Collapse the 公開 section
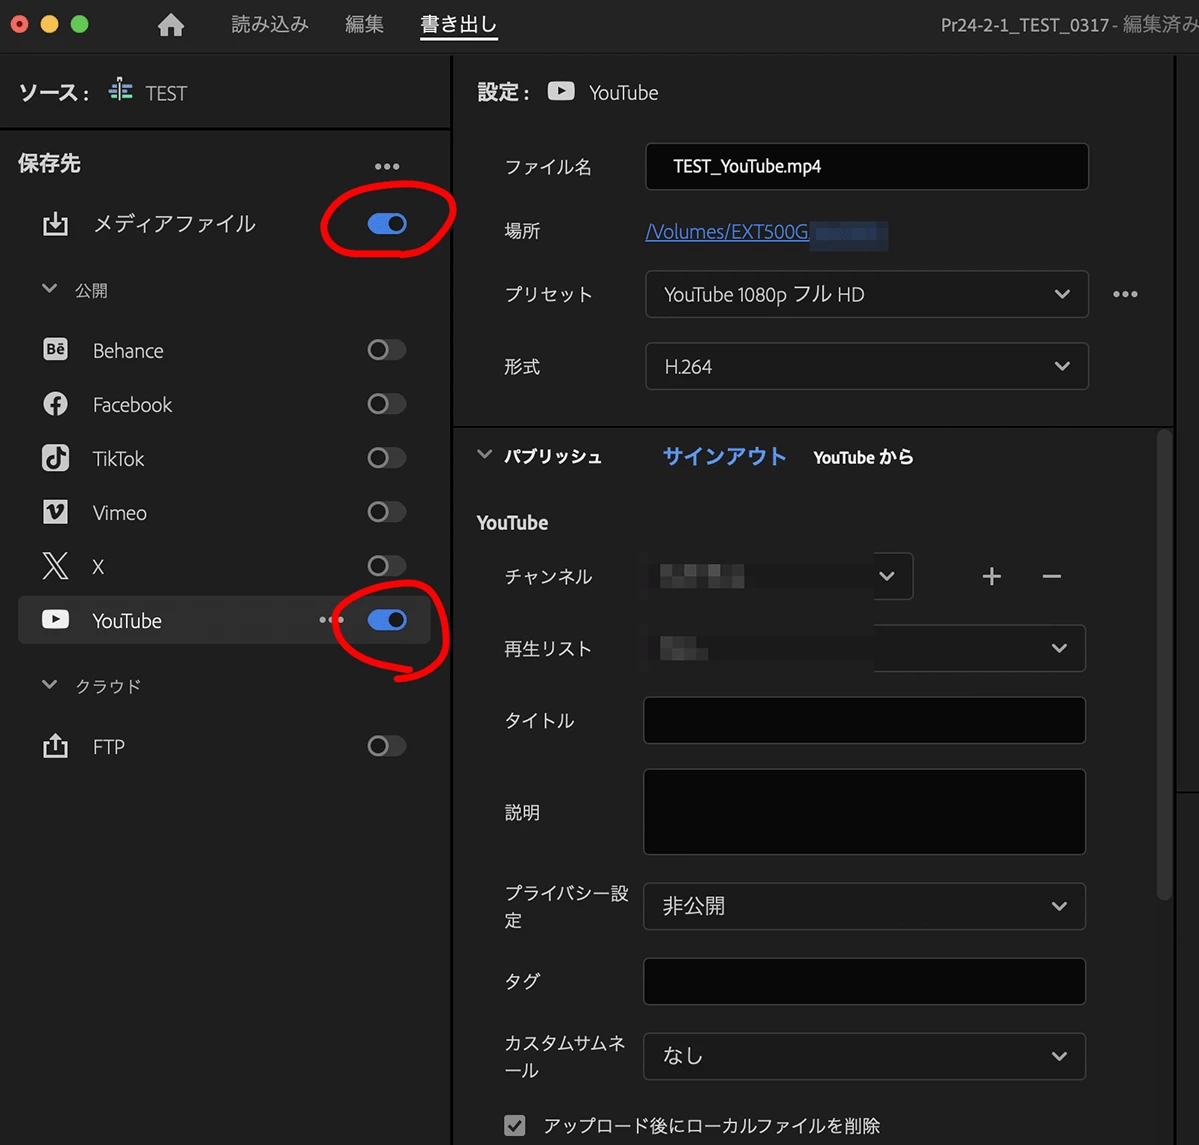This screenshot has width=1199, height=1145. tap(50, 289)
